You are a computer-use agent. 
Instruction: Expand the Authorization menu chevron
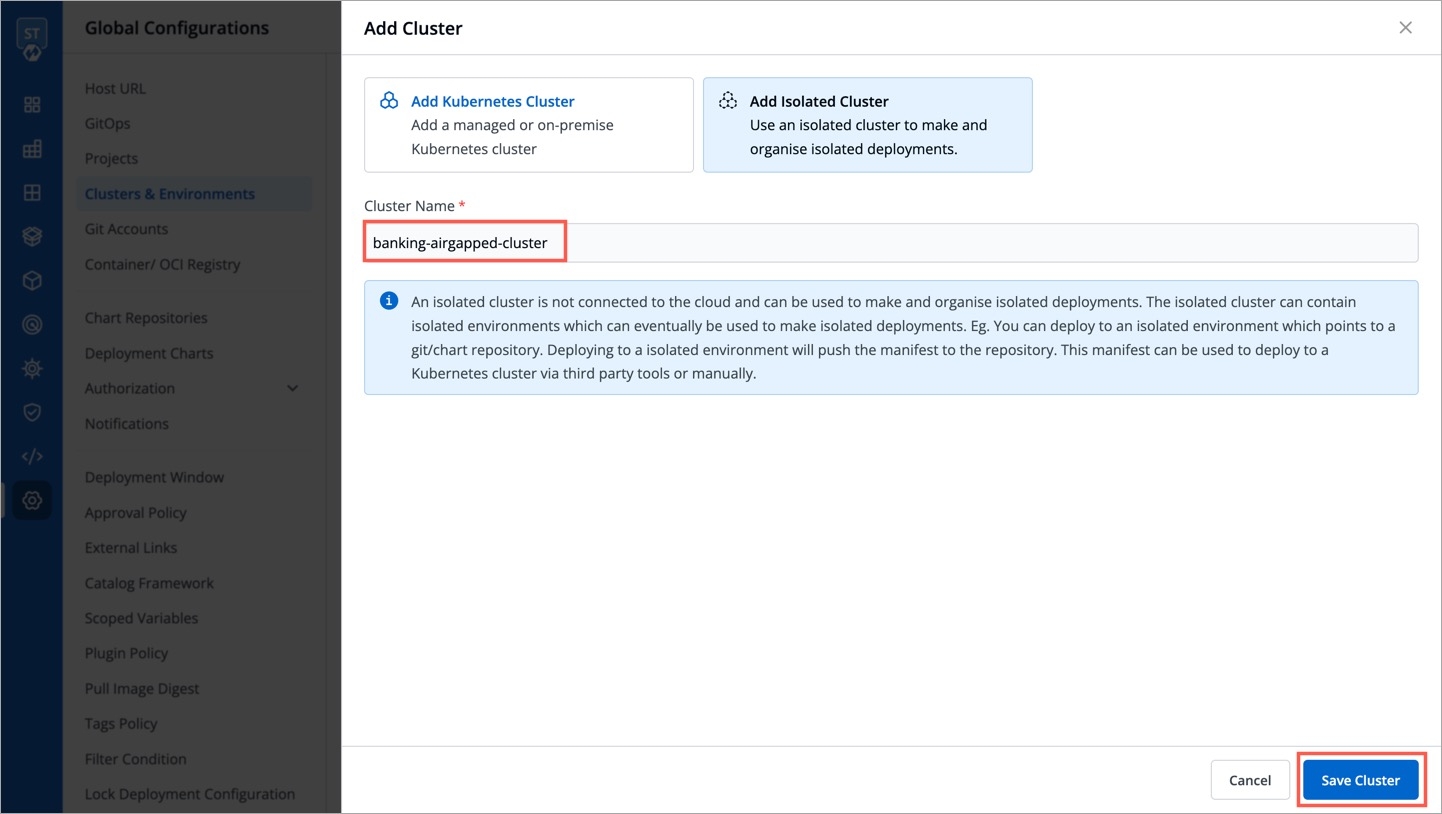(293, 388)
